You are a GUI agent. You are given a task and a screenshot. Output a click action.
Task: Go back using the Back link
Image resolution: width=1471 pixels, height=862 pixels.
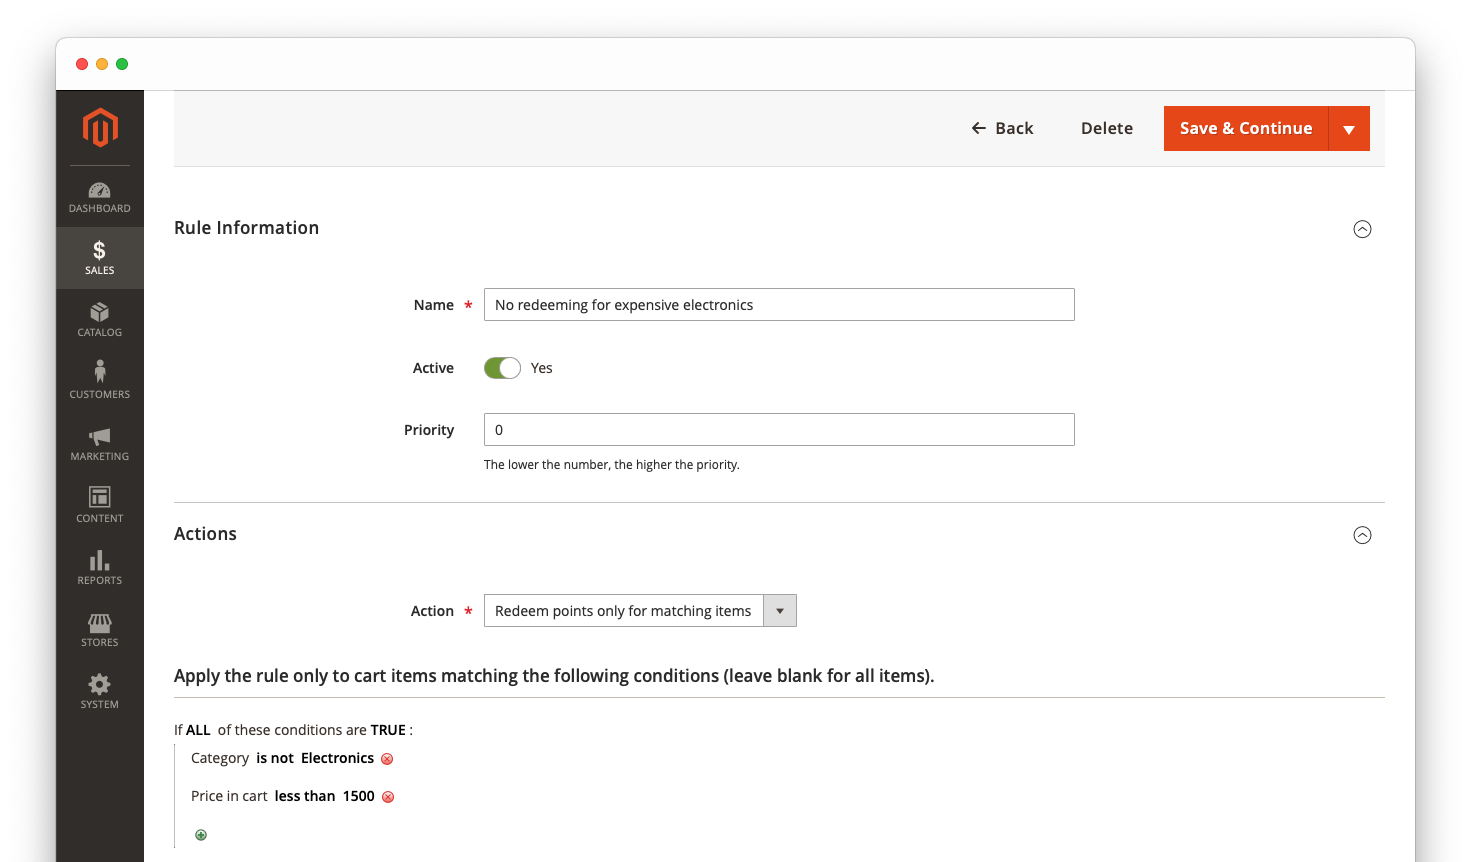pyautogui.click(x=1002, y=128)
